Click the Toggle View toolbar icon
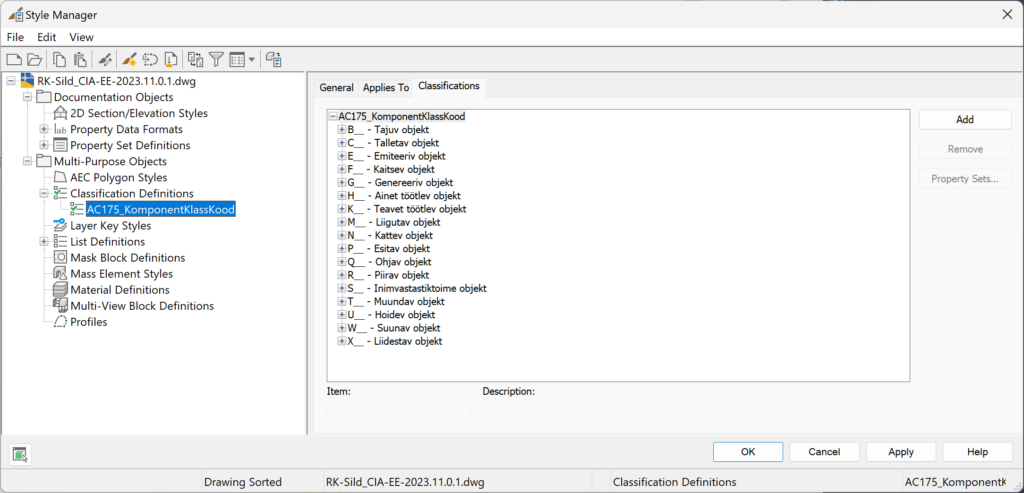 point(195,60)
